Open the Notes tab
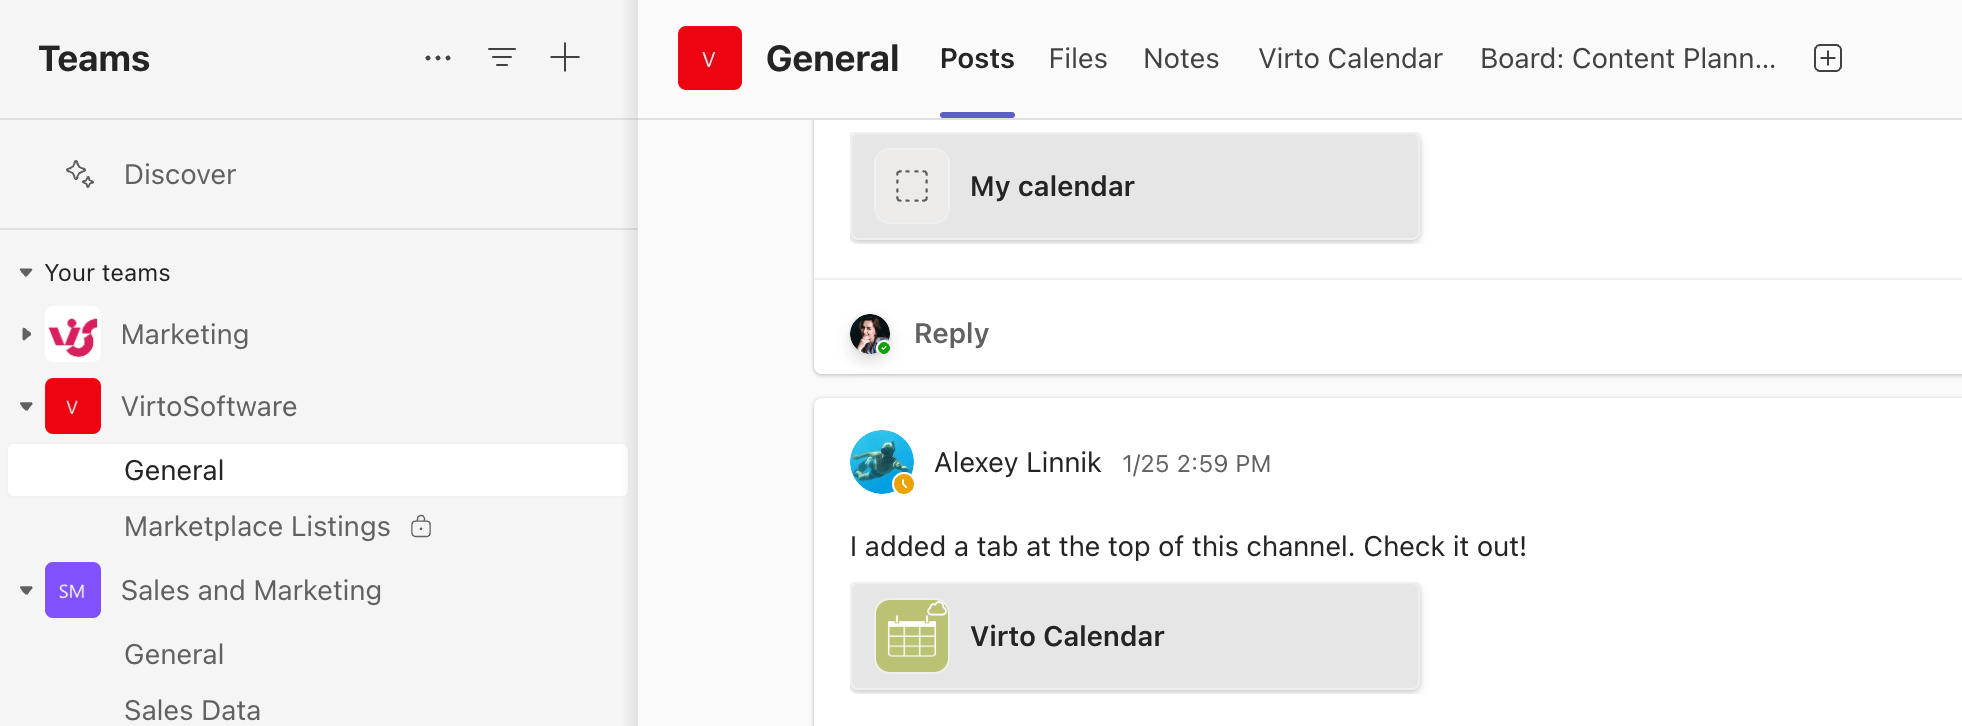 [1181, 58]
